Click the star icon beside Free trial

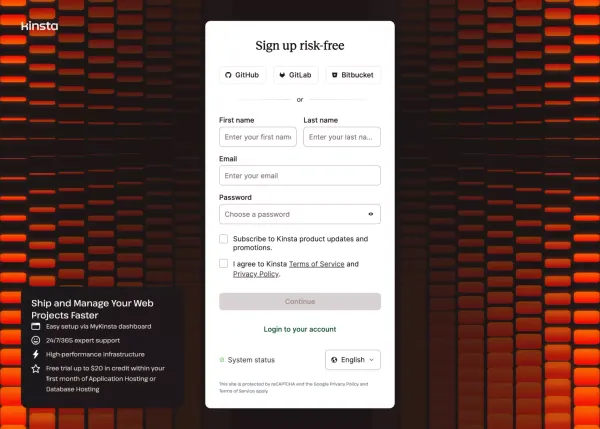pos(36,369)
